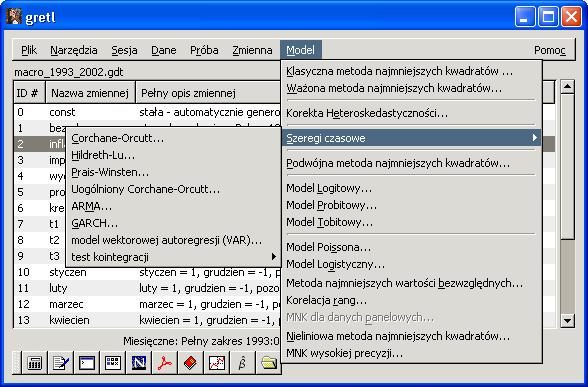Click the Nazwa zmiennej column header
This screenshot has width=588, height=387.
coord(90,93)
